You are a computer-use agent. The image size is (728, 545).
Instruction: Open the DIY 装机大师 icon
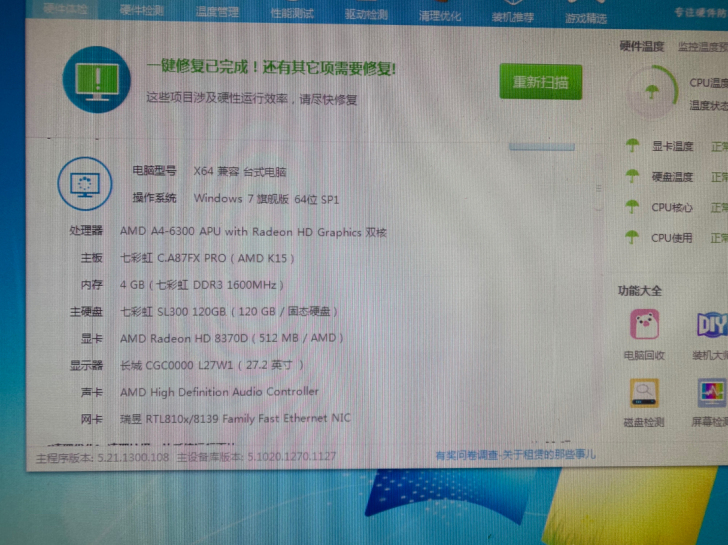(x=712, y=324)
